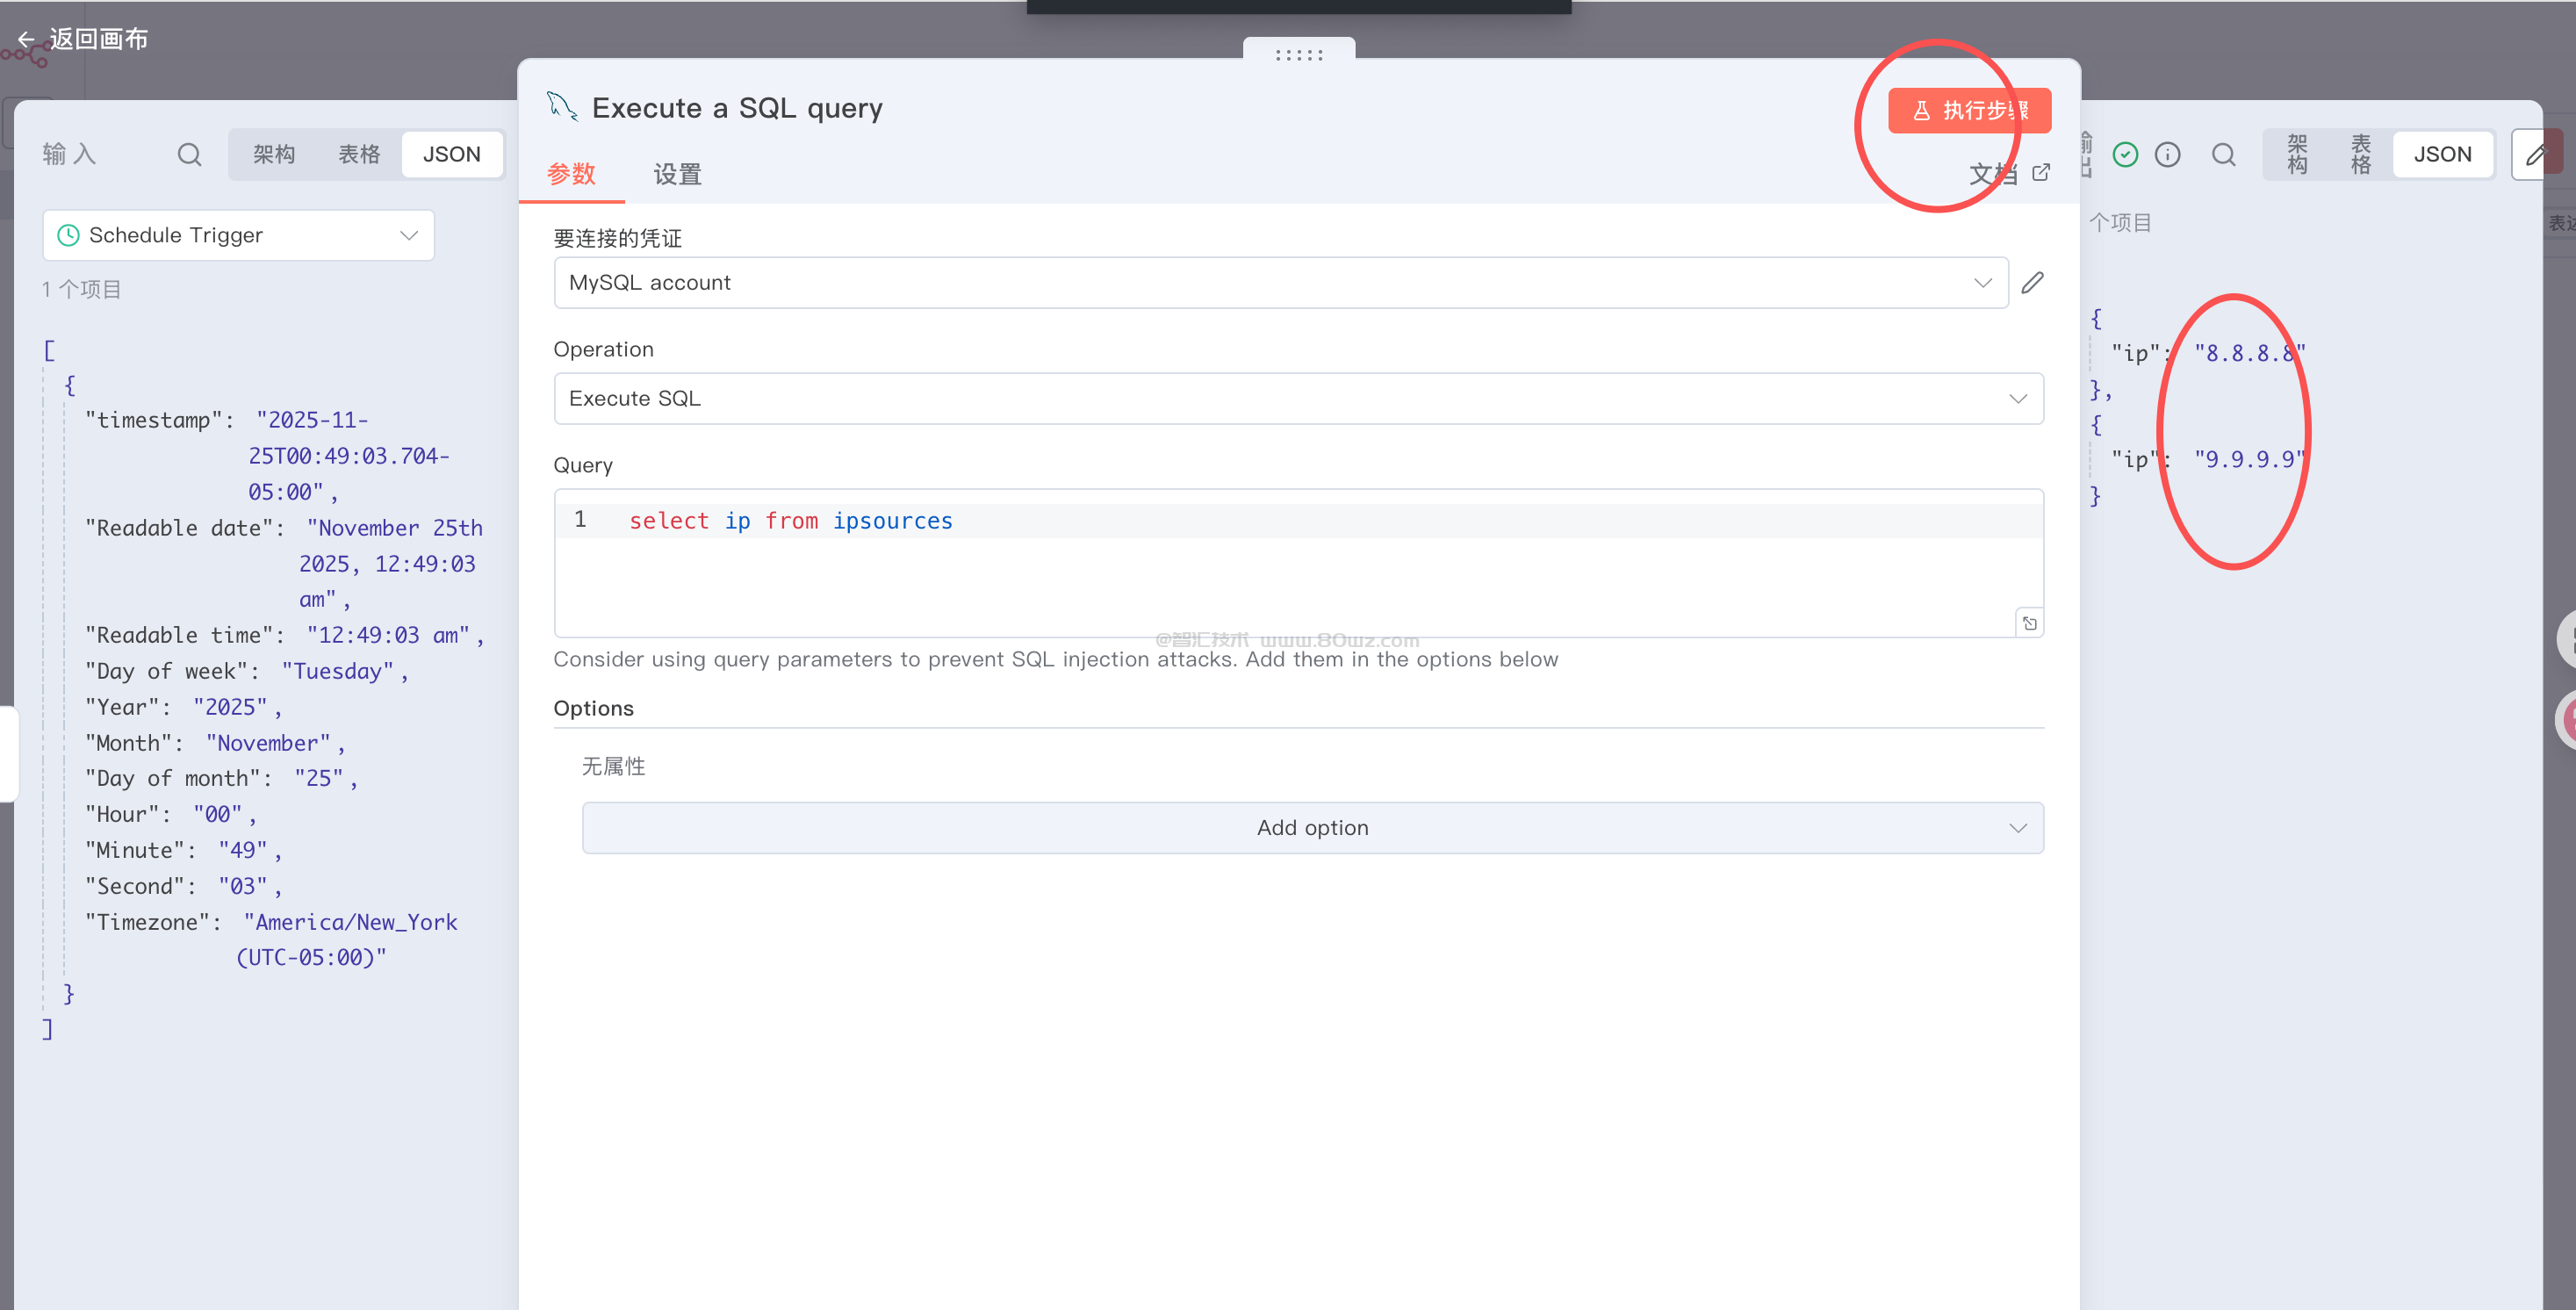Image resolution: width=2576 pixels, height=1310 pixels.
Task: Click the input panel search icon
Action: (x=189, y=154)
